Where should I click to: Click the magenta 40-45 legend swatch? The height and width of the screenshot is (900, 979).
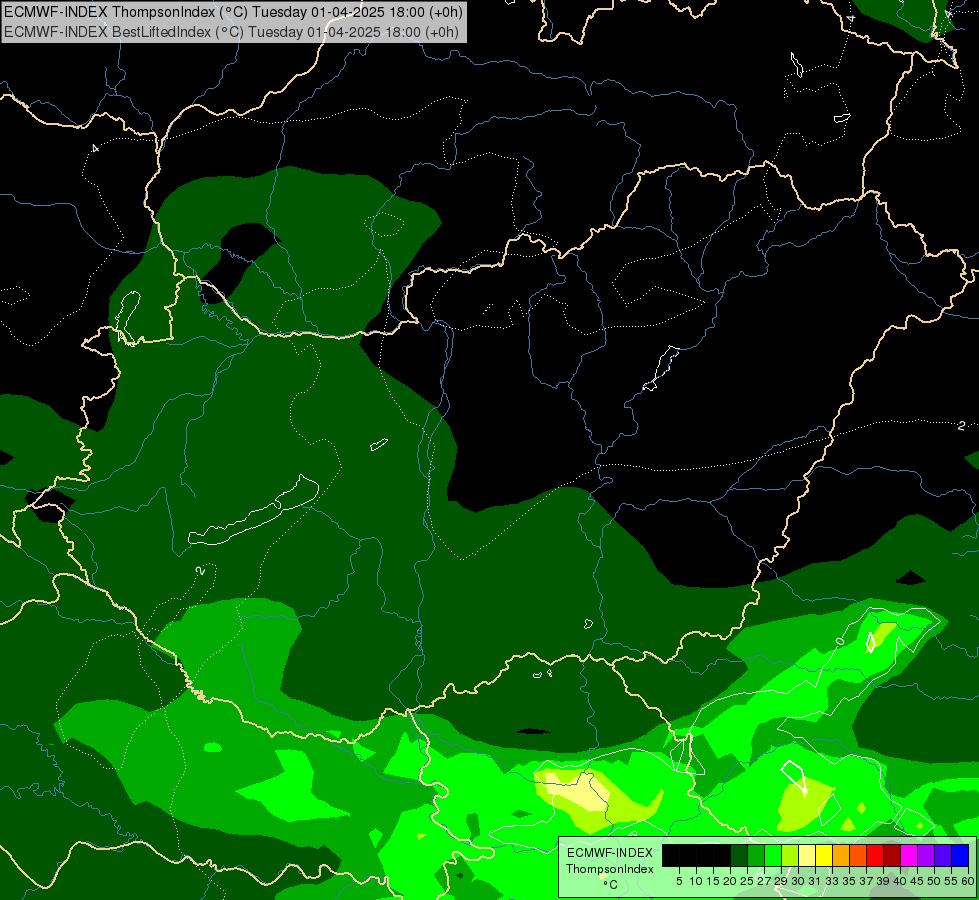909,856
